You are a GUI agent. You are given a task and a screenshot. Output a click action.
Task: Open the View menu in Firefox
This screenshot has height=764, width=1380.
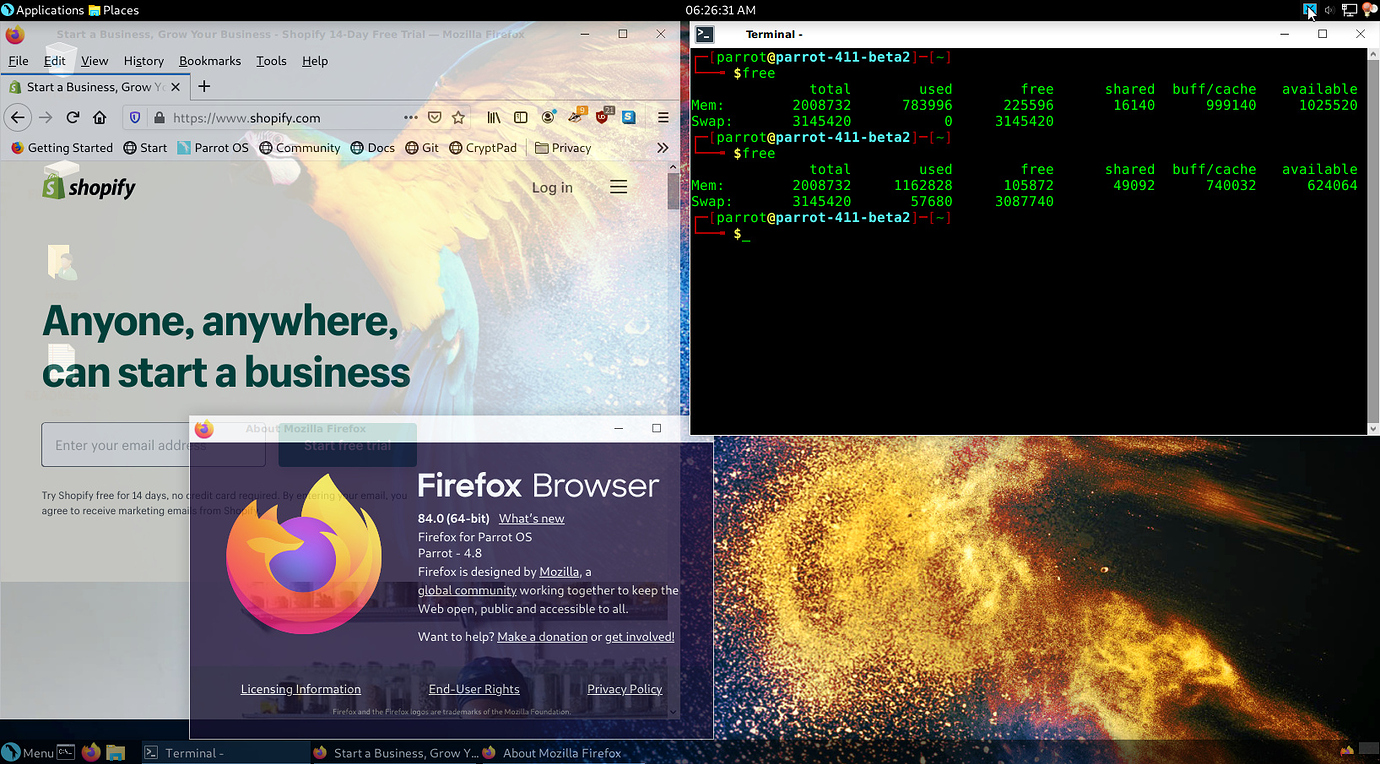pos(94,61)
